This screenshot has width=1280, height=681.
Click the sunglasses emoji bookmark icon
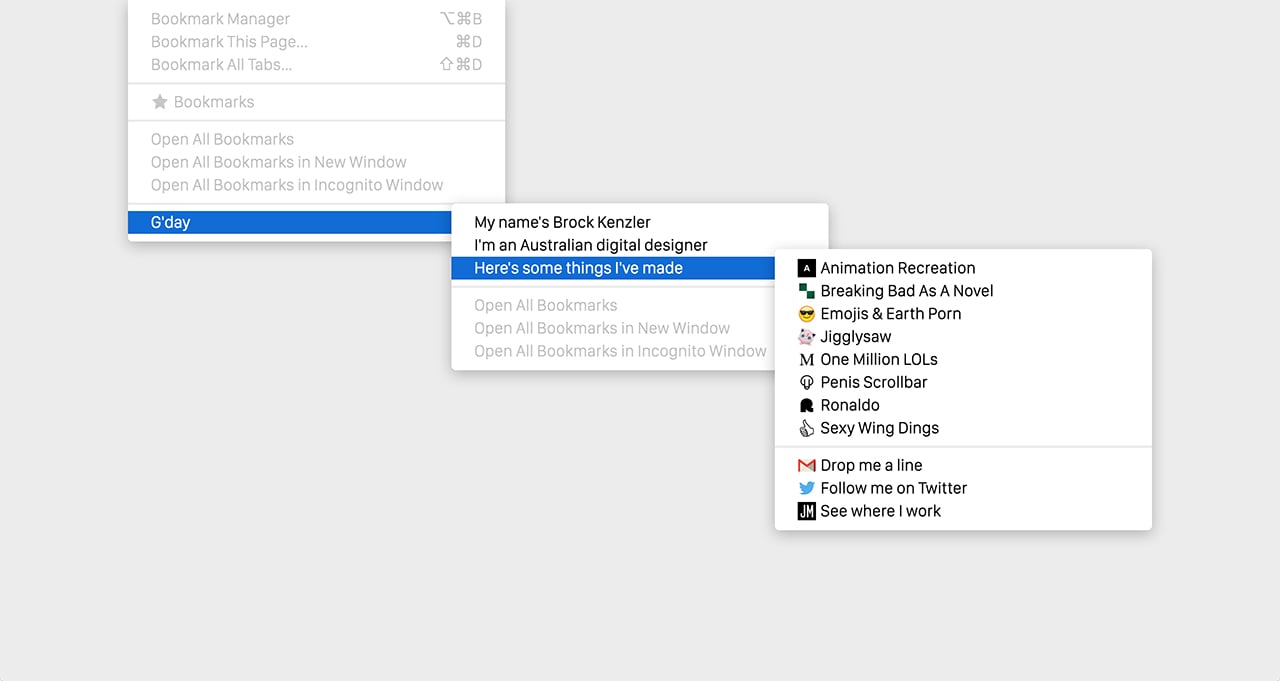coord(806,314)
